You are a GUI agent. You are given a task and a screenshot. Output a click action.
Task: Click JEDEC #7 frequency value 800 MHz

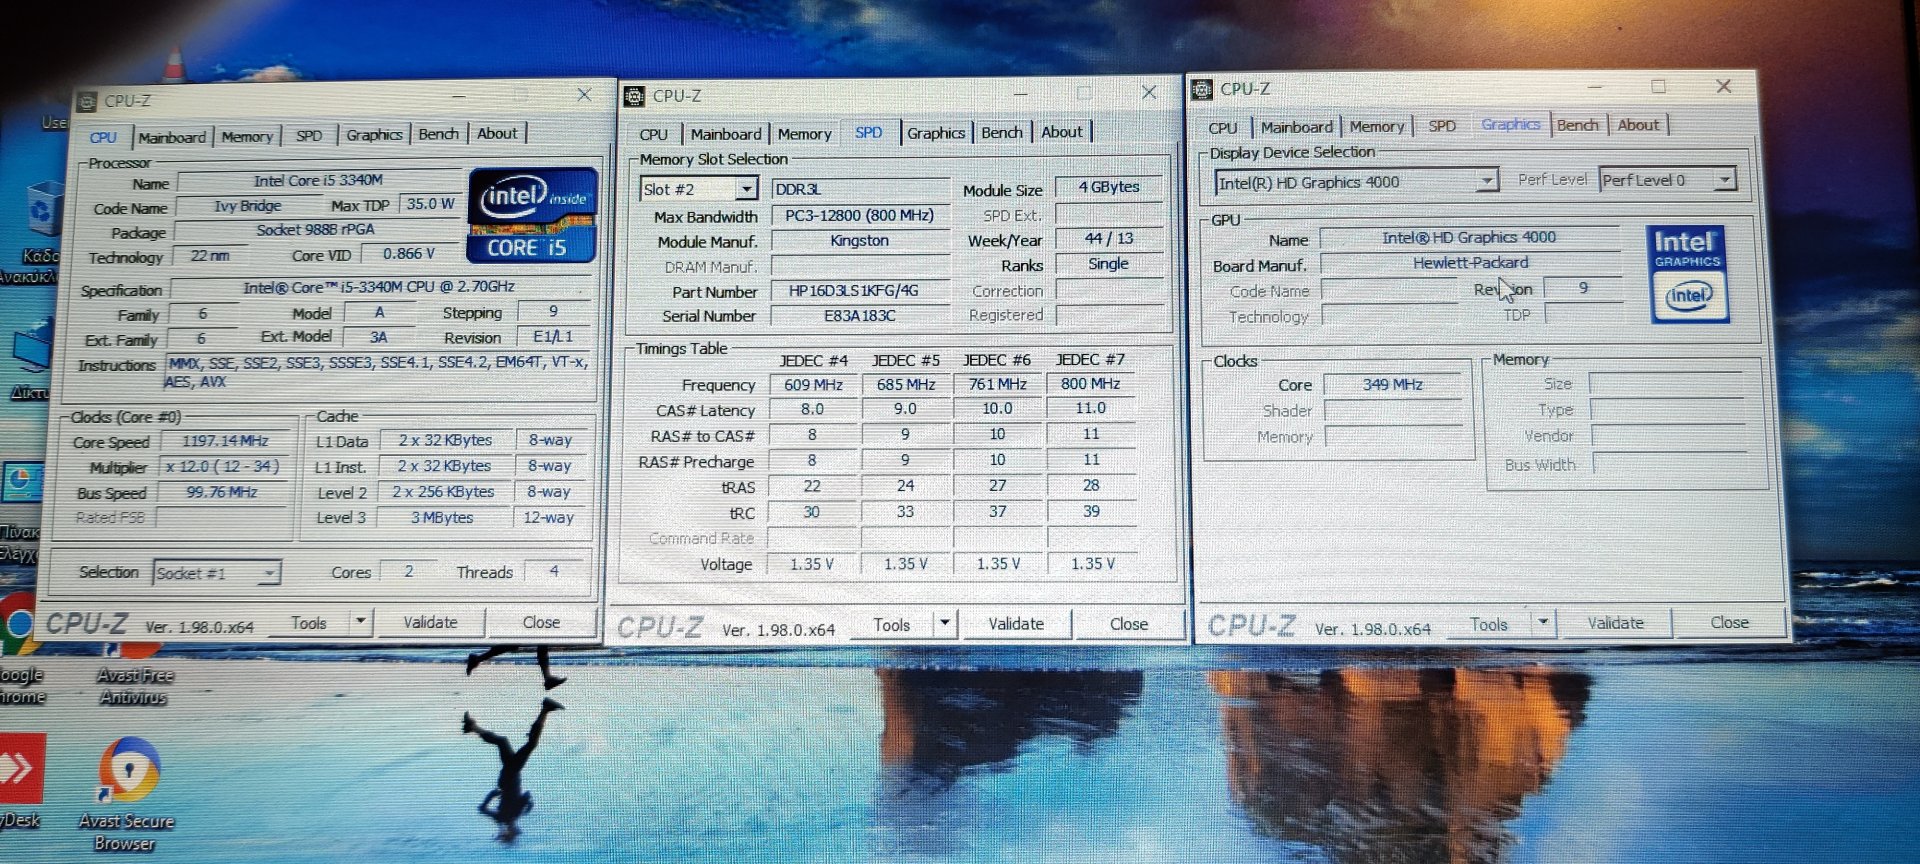click(1090, 383)
